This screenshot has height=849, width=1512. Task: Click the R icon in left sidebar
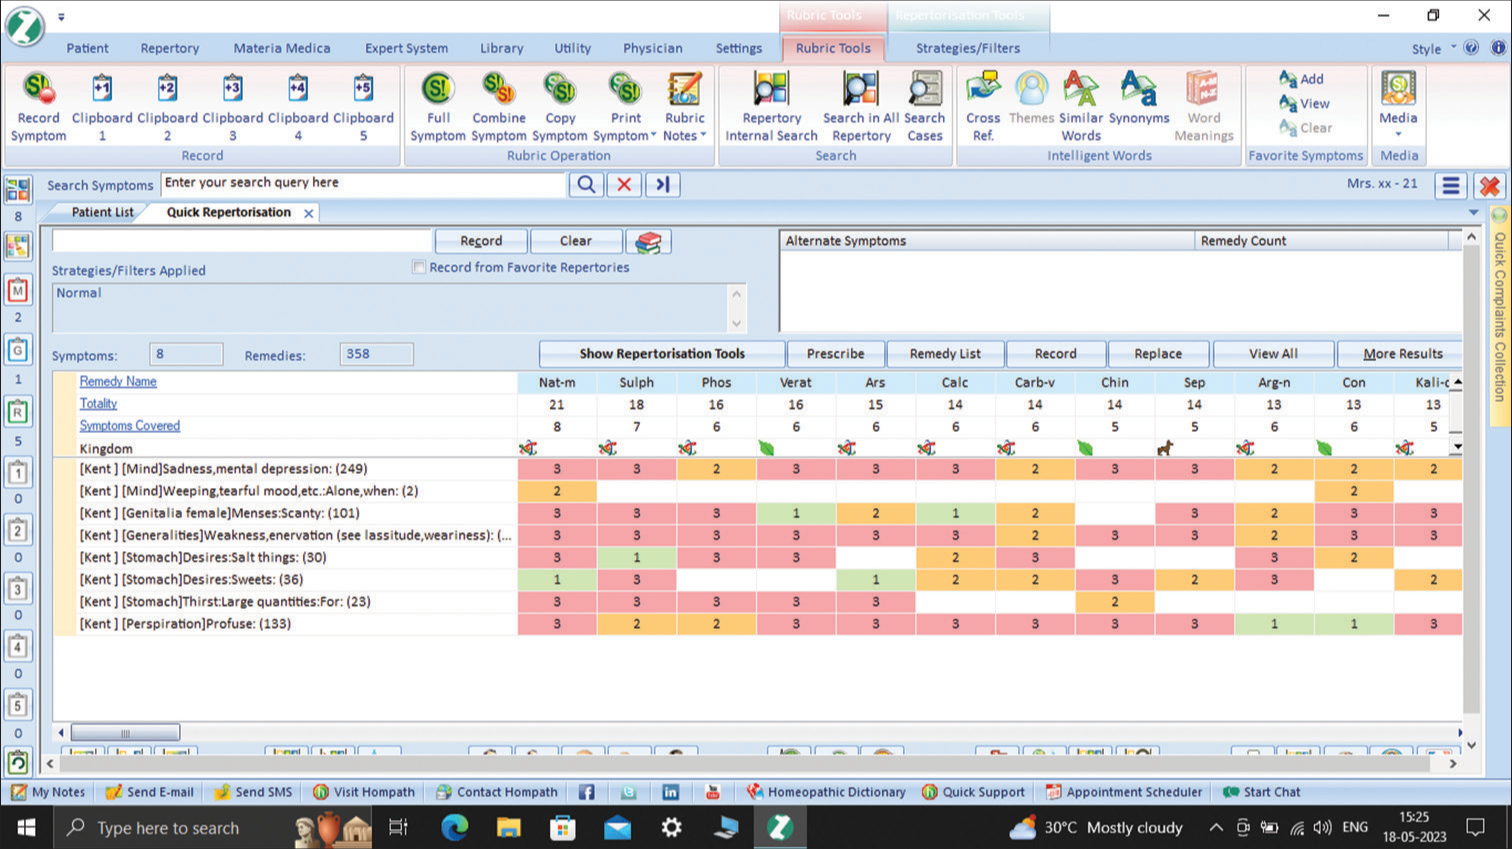[x=17, y=412]
